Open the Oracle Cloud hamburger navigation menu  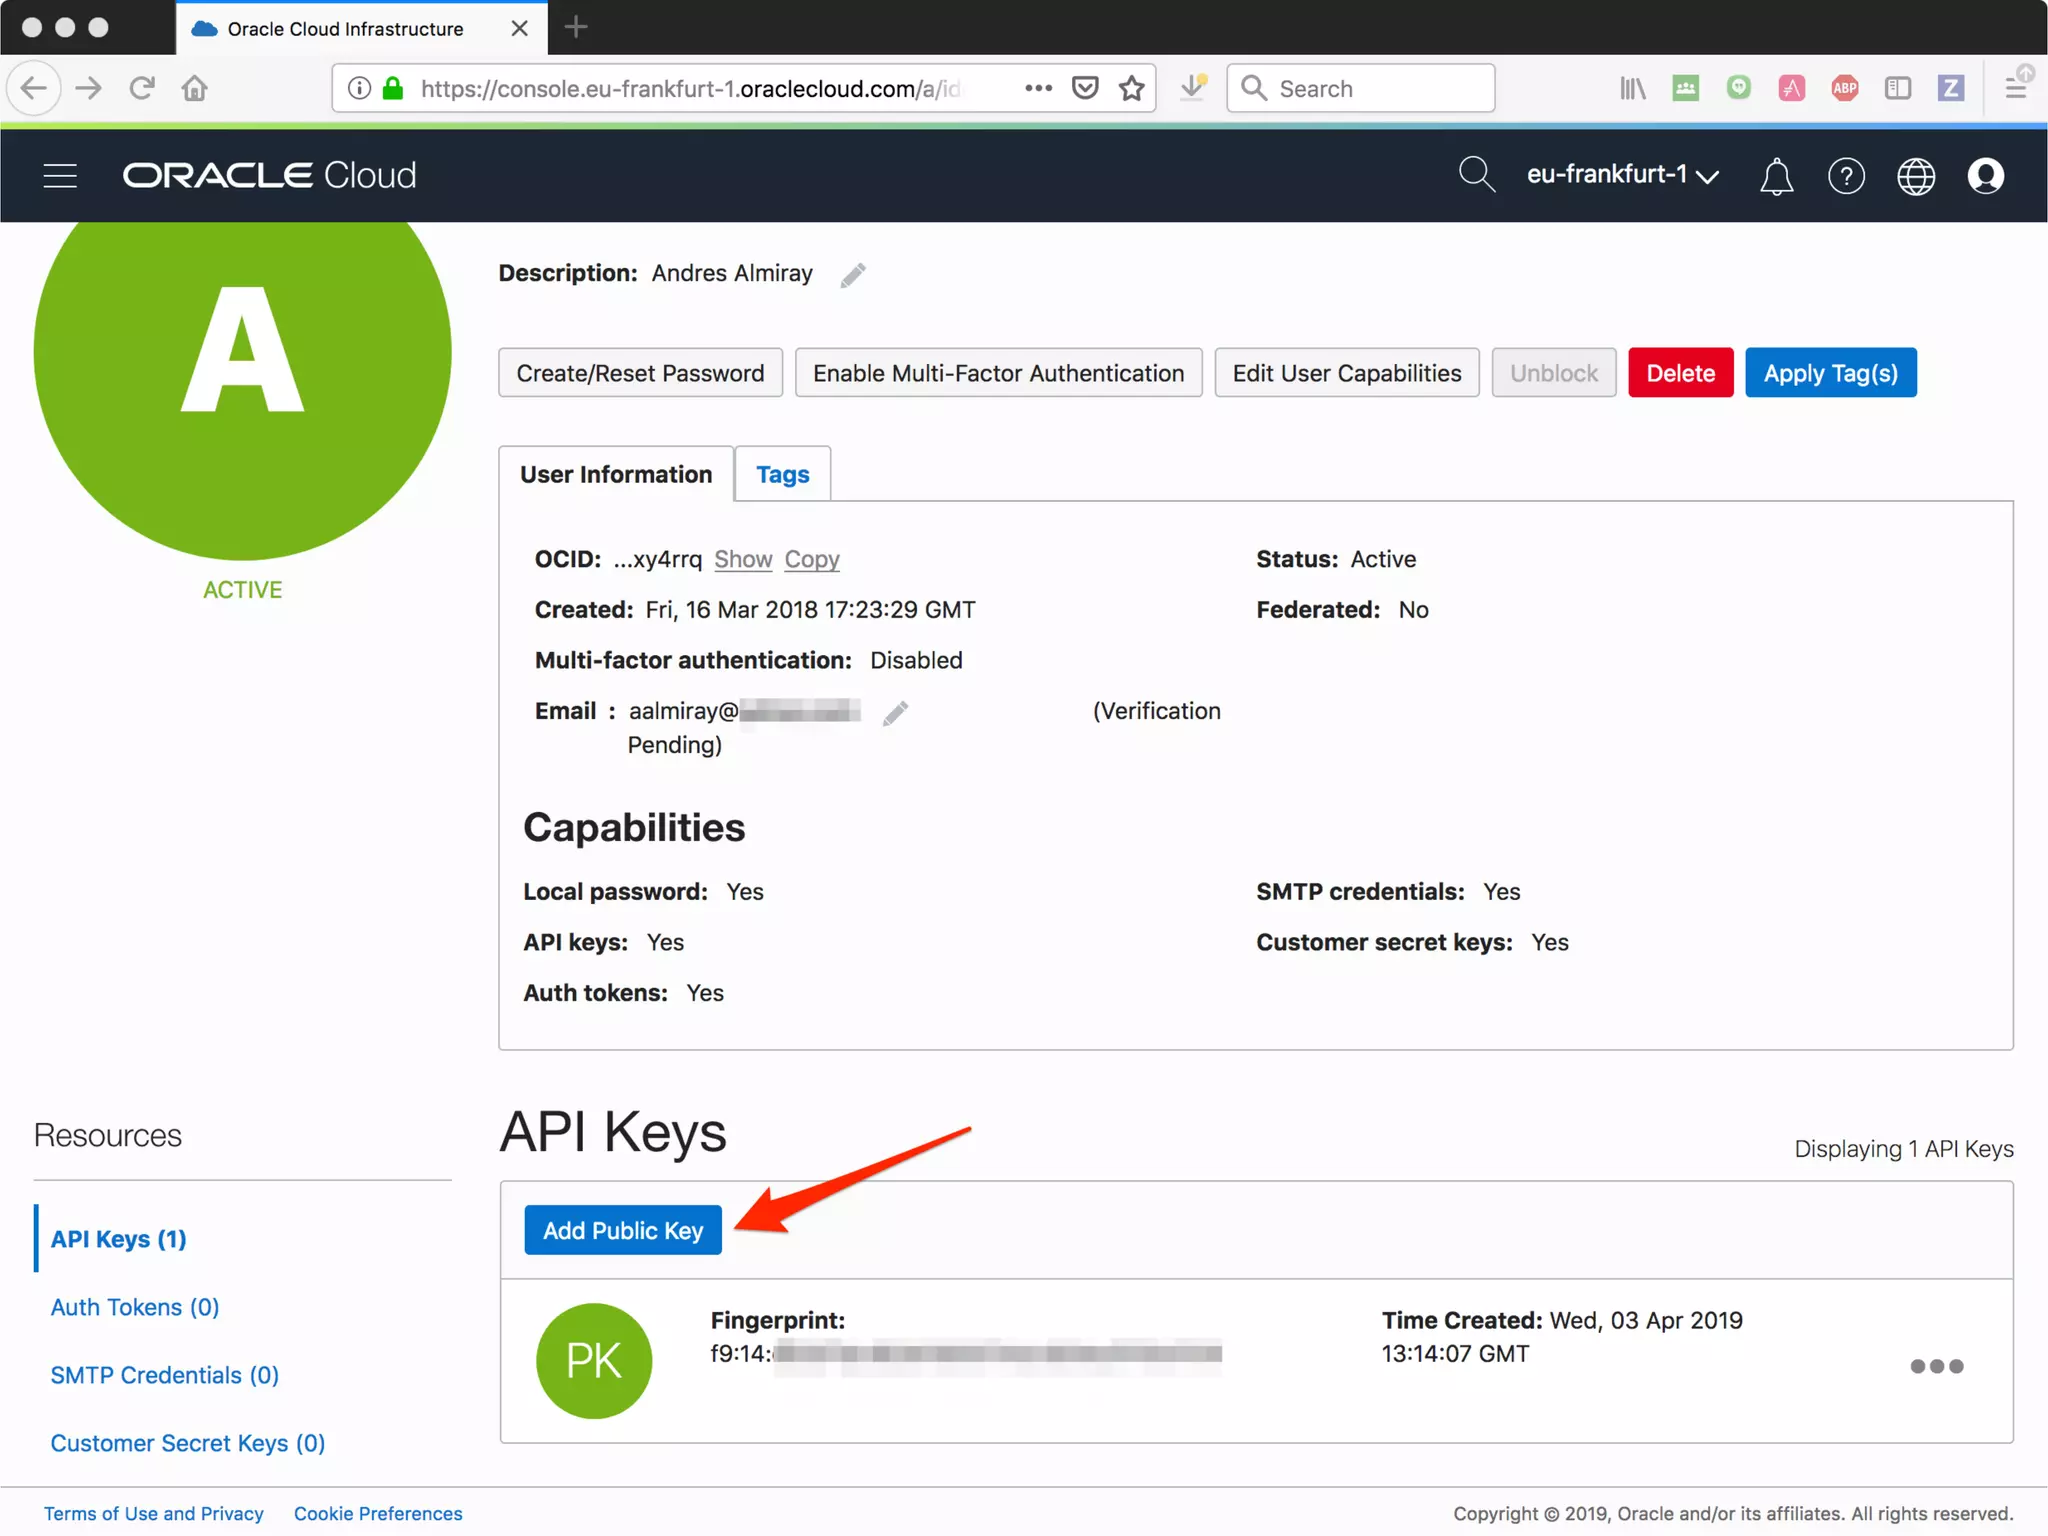[60, 175]
